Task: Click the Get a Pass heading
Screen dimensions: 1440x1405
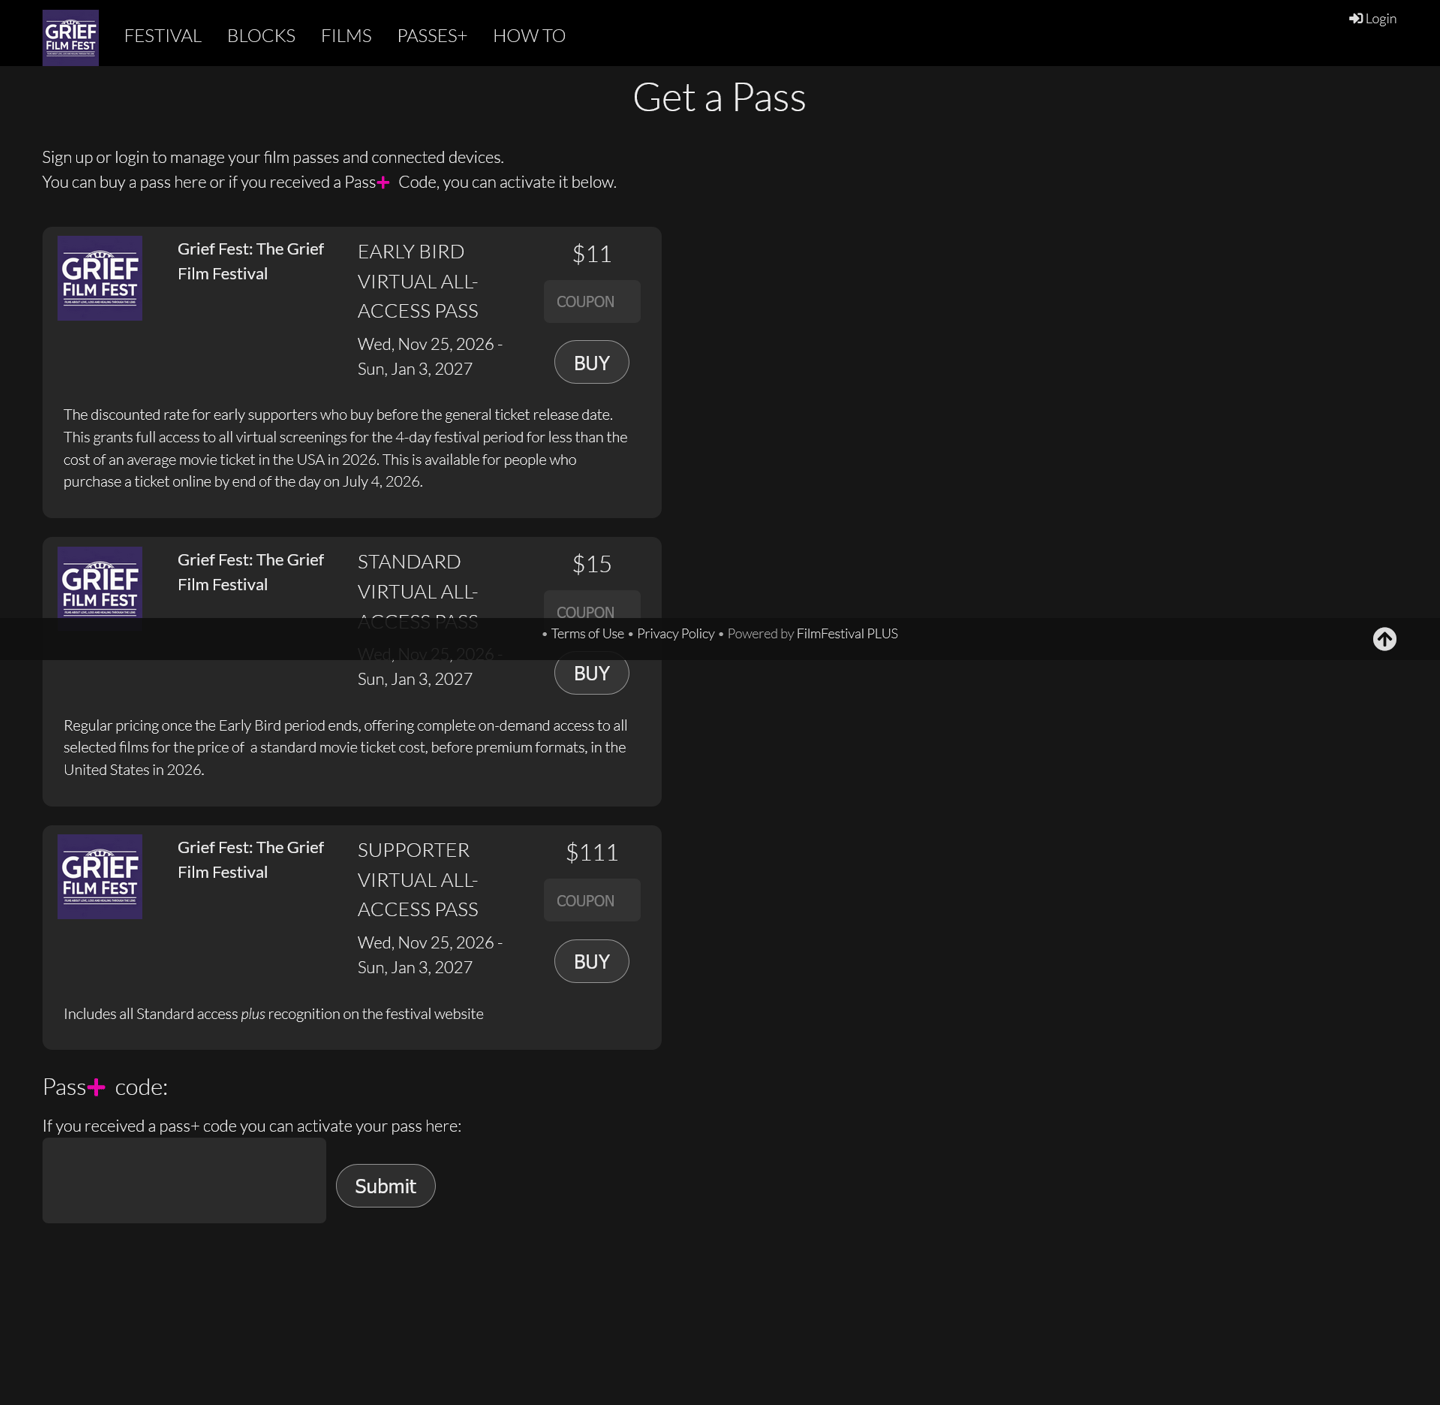Action: [720, 97]
